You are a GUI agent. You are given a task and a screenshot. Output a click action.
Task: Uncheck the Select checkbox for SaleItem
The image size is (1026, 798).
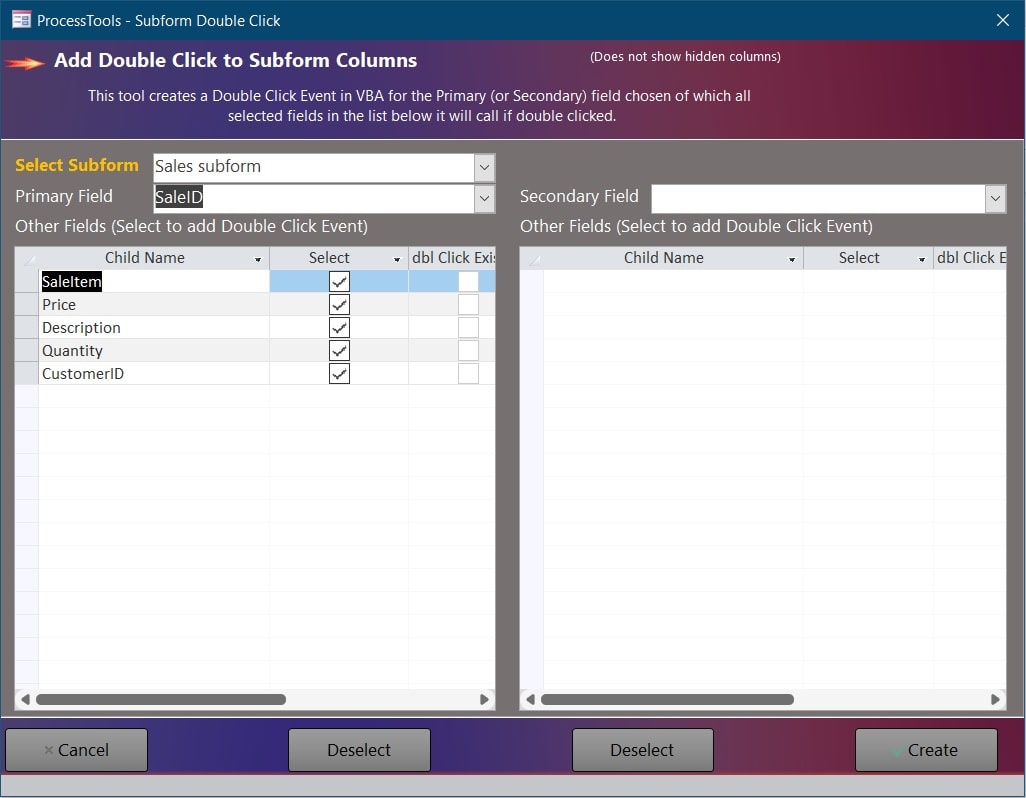[338, 281]
